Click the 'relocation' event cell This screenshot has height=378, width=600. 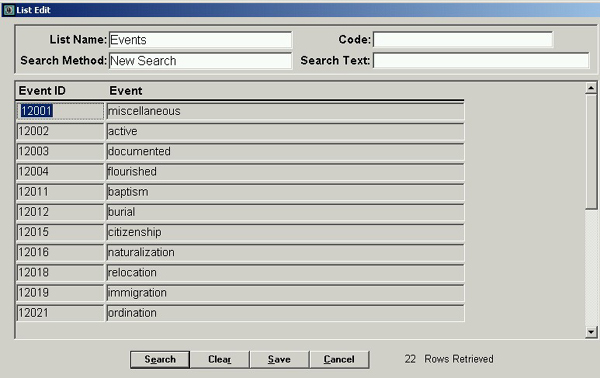pos(285,273)
